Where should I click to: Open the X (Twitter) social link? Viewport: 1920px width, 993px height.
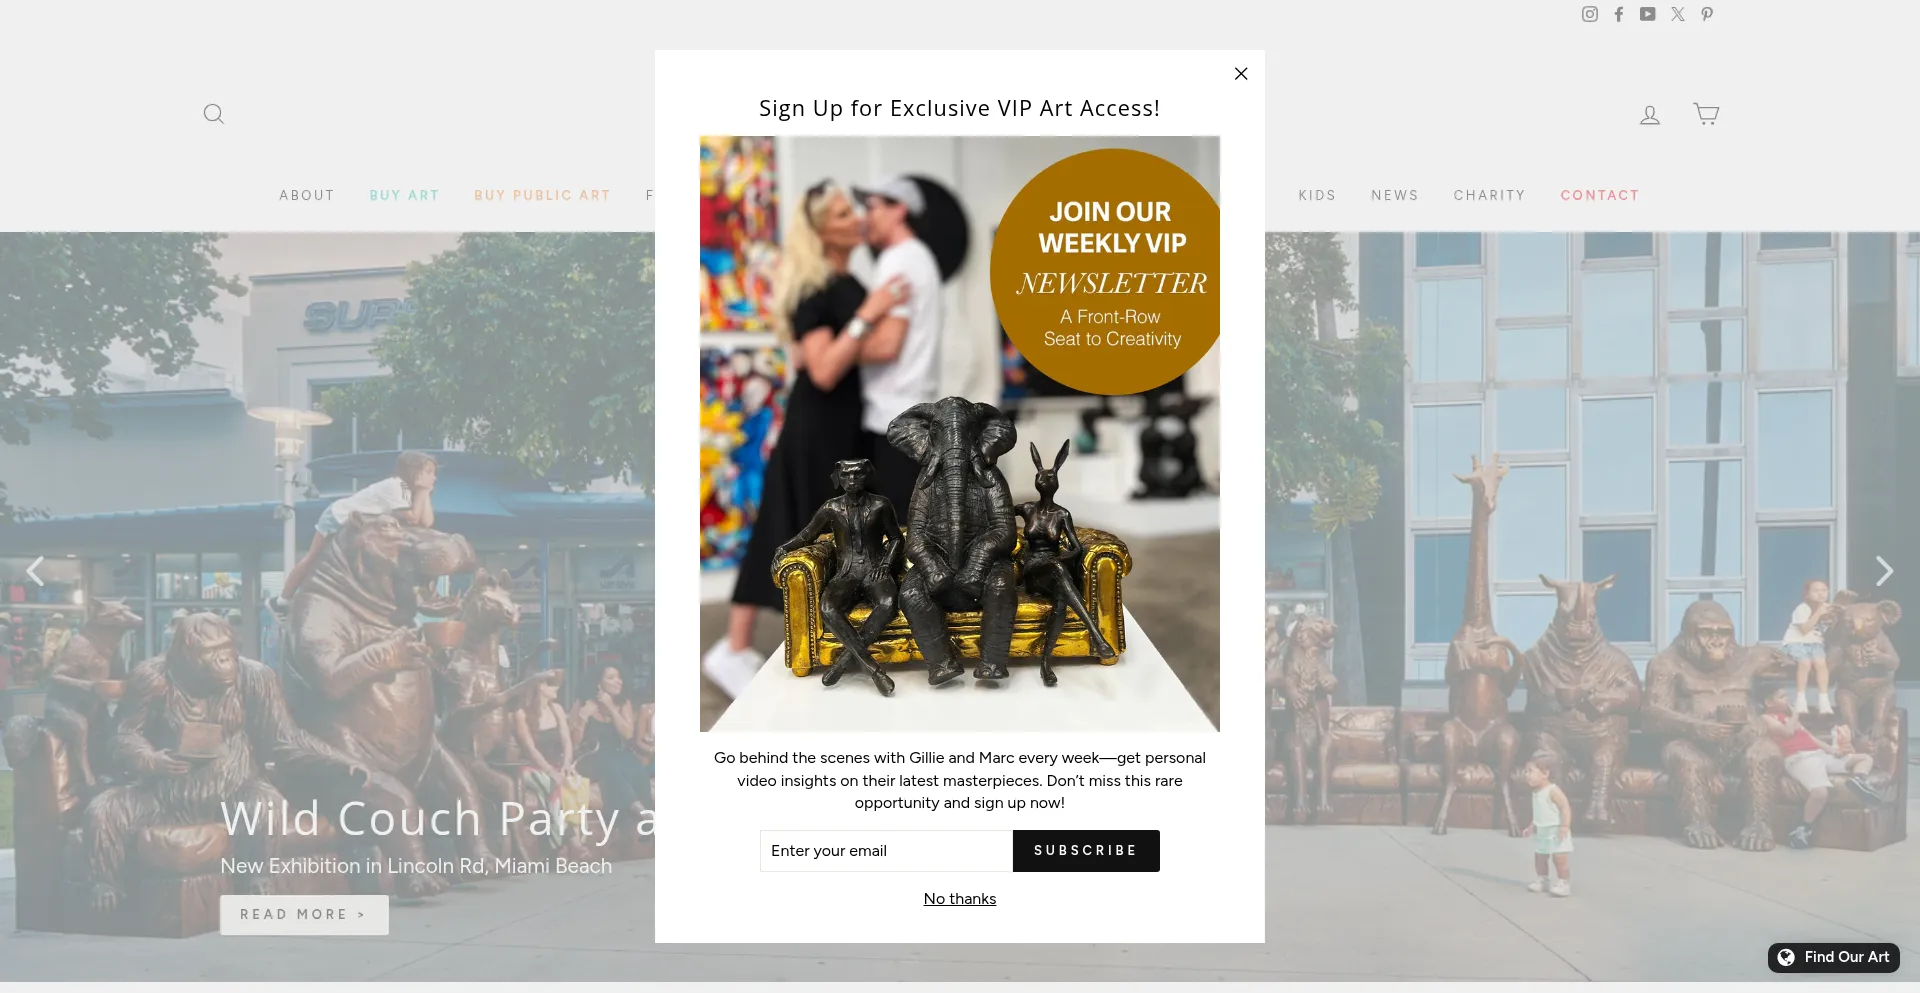click(x=1678, y=14)
